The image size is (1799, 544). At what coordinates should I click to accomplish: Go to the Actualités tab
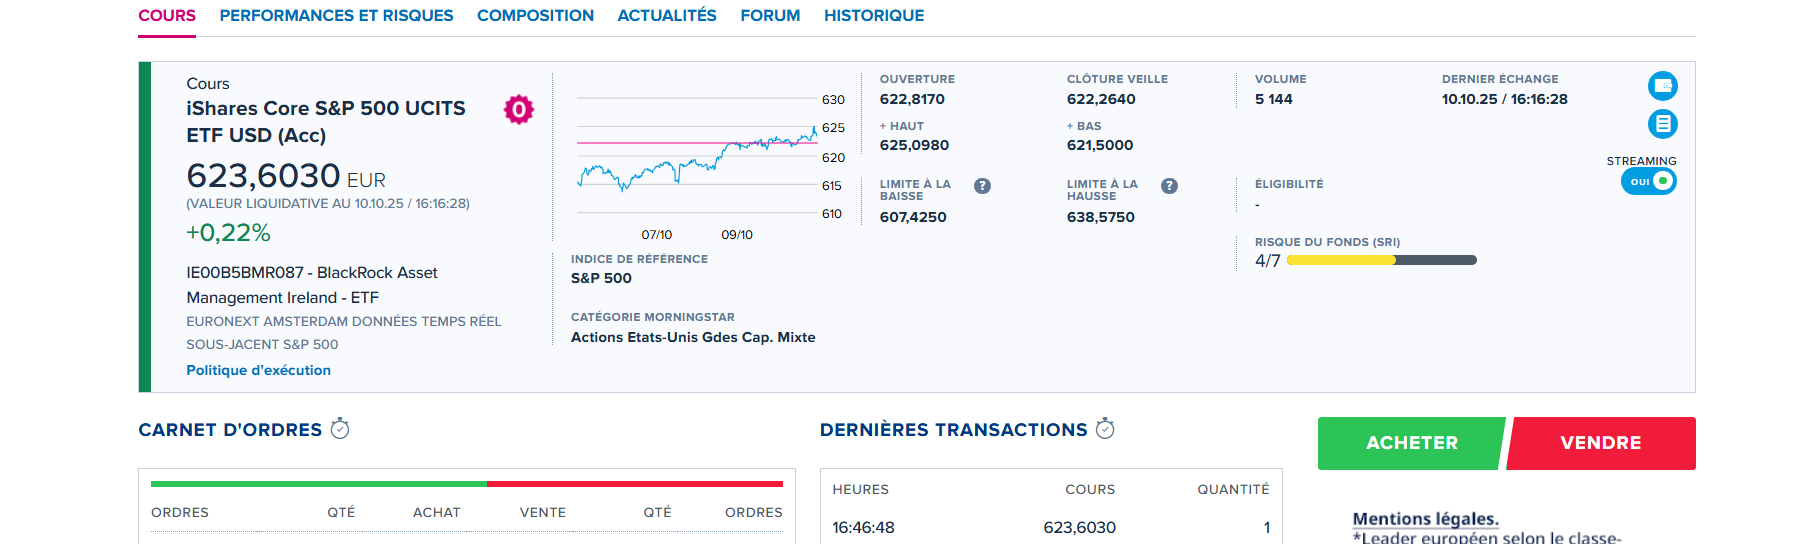[x=666, y=16]
